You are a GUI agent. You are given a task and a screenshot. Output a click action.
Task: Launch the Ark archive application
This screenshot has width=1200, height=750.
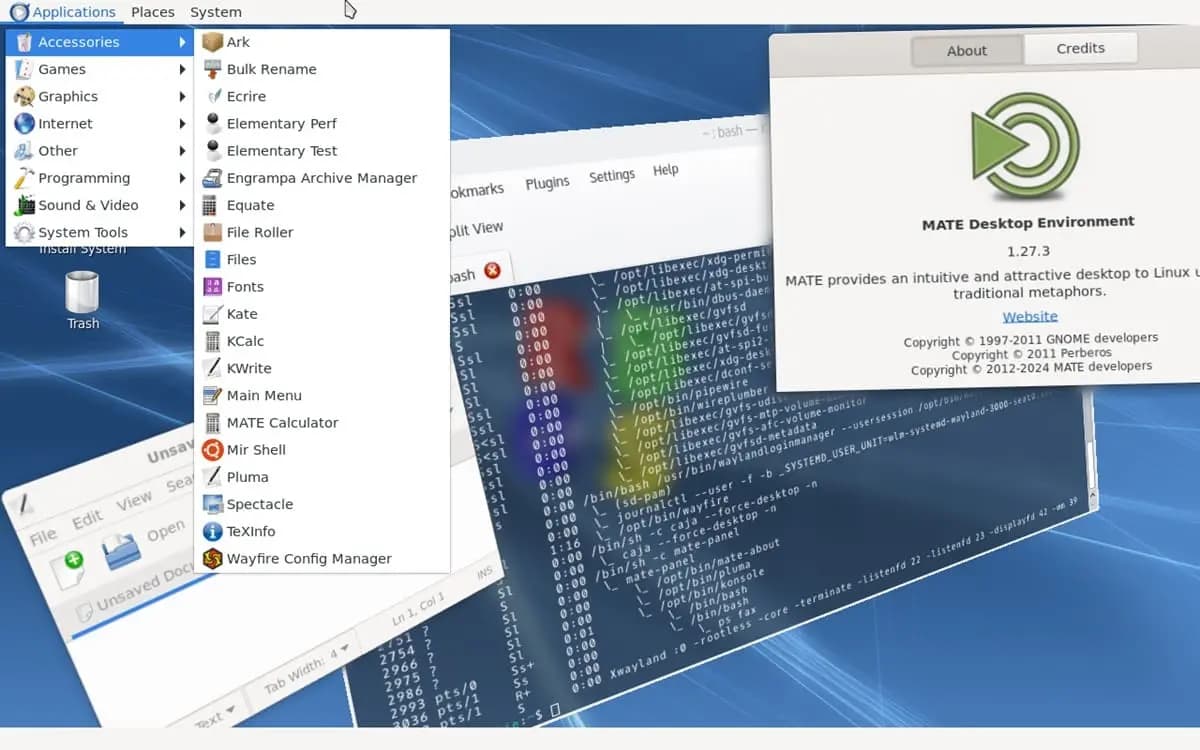click(238, 42)
